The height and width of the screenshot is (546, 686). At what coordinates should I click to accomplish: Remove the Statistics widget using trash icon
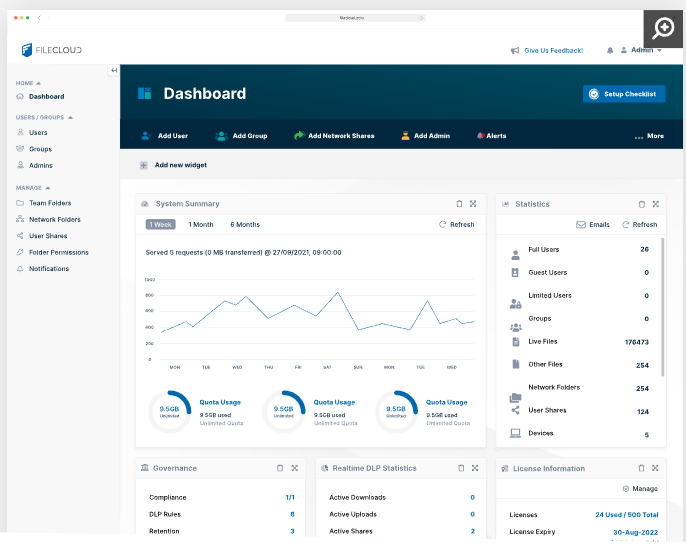[x=642, y=204]
